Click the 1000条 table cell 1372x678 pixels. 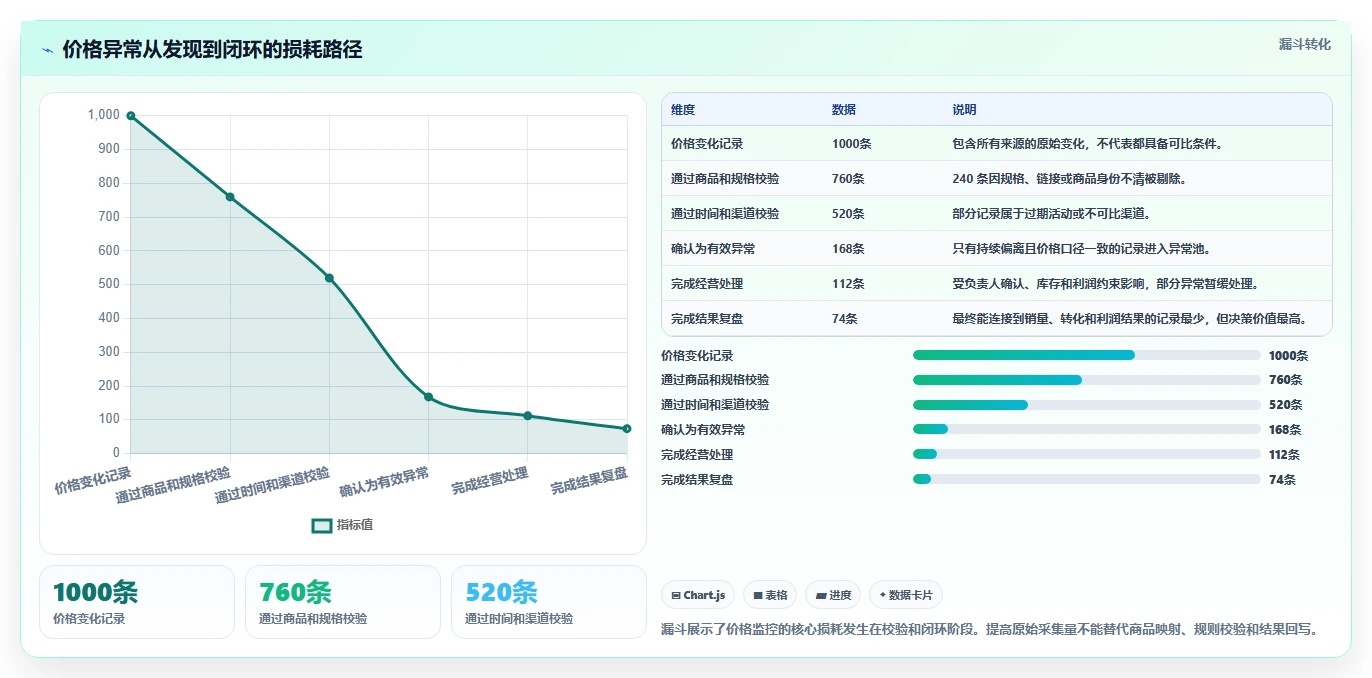[x=852, y=144]
